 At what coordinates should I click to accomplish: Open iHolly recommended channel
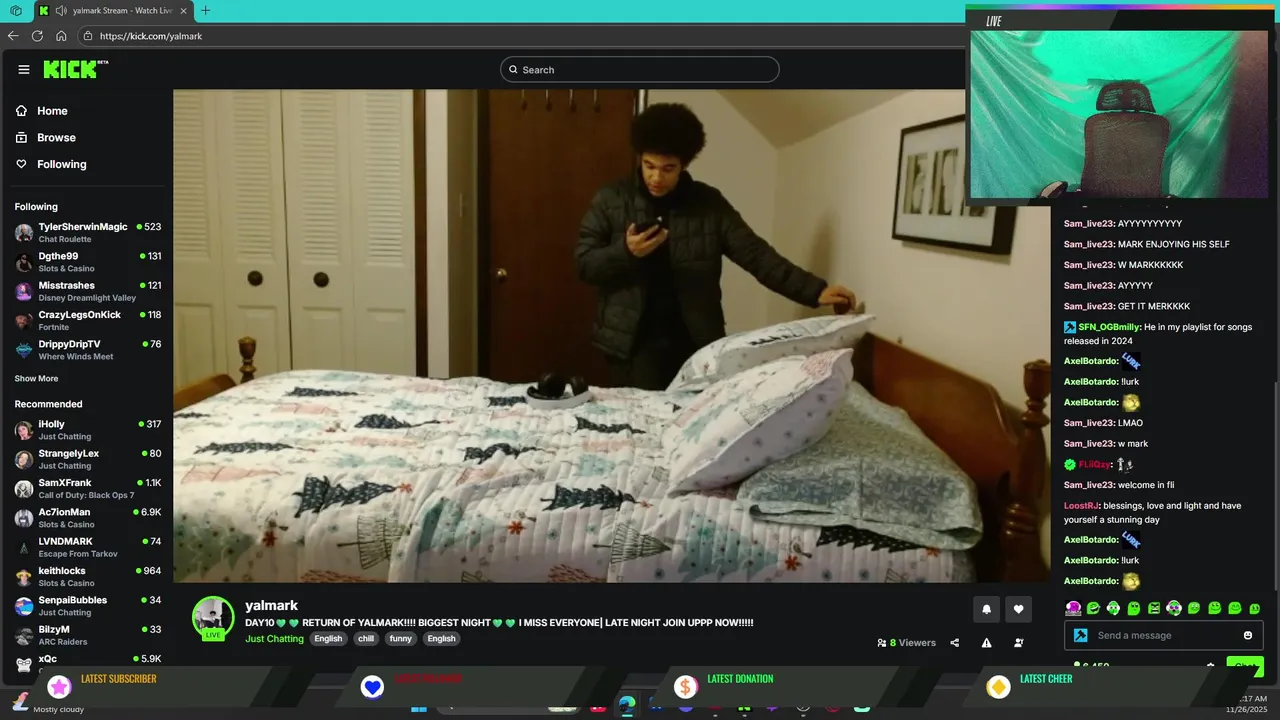click(88, 430)
